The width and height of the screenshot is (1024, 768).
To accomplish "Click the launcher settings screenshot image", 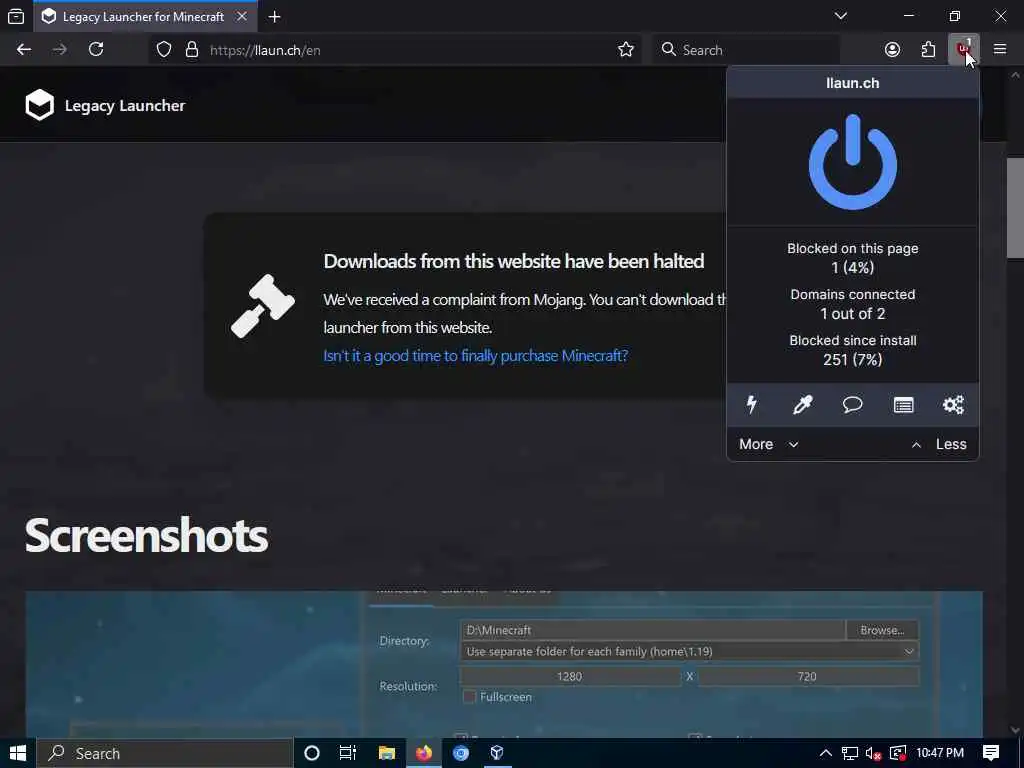I will click(x=504, y=664).
